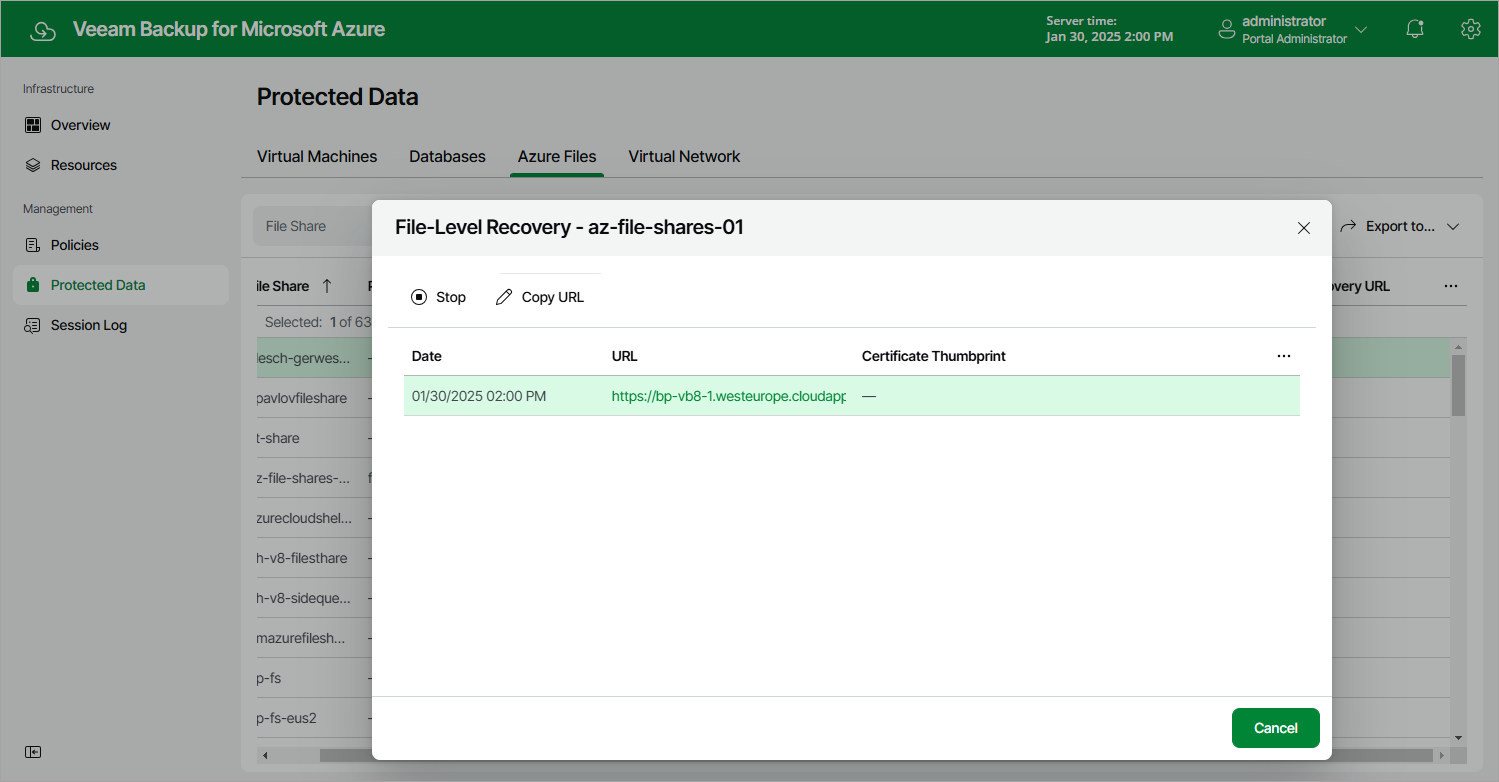Collapse the sidebar with the bottom-left icon

coord(33,752)
